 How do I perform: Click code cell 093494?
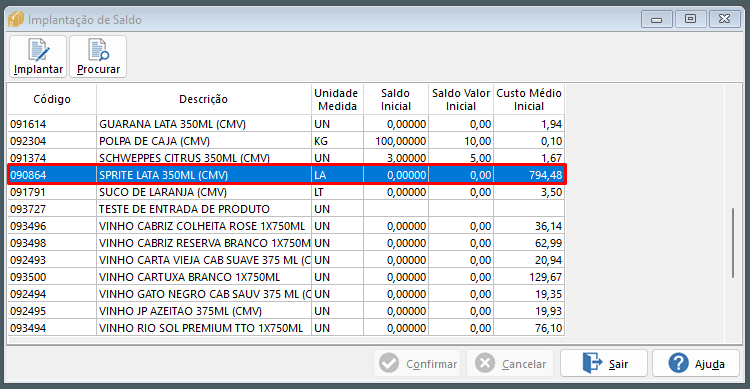(x=52, y=328)
